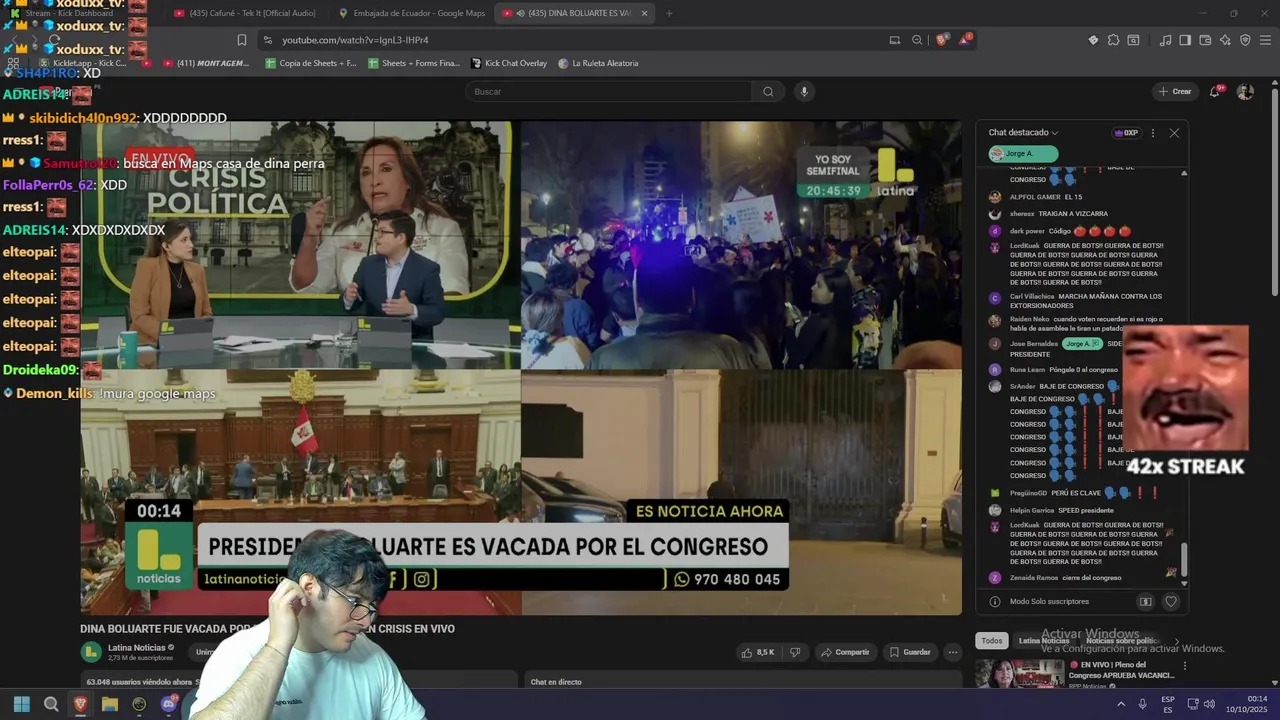Click the Jorge A. pinned chip in chat
Viewport: 1280px width, 720px height.
[x=1022, y=153]
